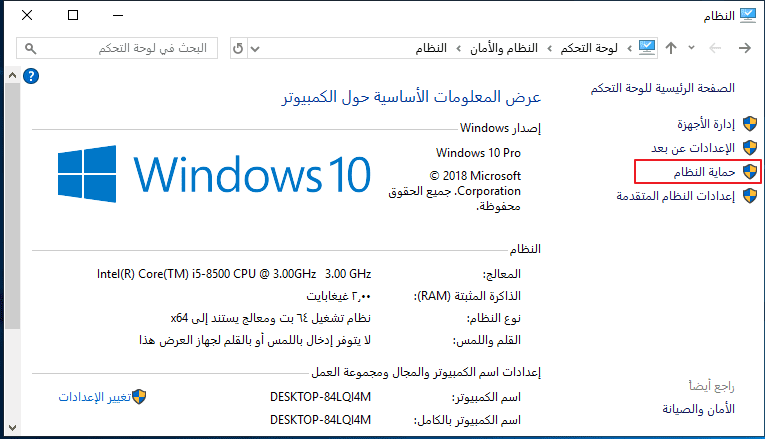
Task: Click the Control Panel search field
Action: [117, 48]
